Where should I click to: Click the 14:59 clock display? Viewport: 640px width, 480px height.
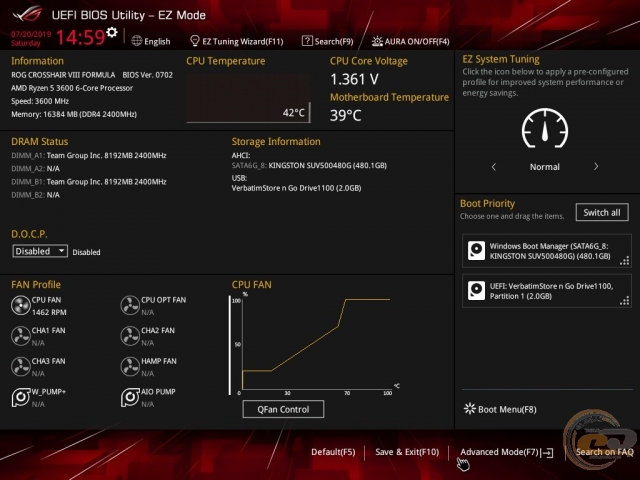coord(80,37)
